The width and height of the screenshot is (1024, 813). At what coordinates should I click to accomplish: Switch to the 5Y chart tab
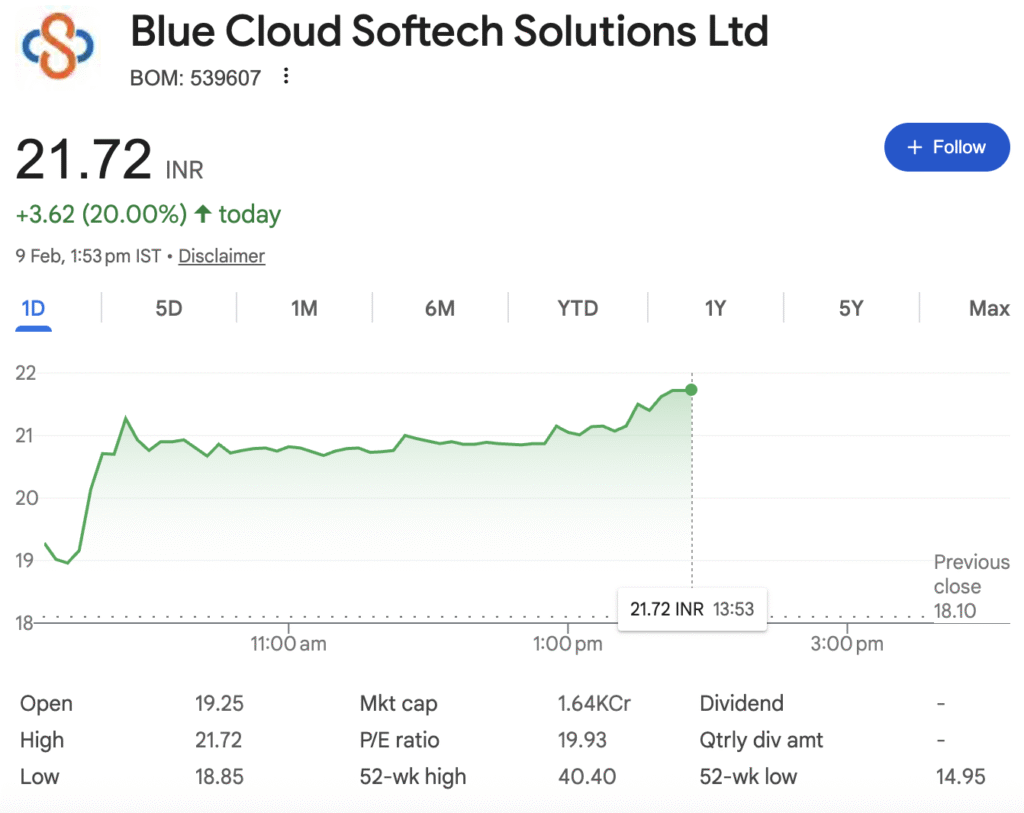[850, 308]
